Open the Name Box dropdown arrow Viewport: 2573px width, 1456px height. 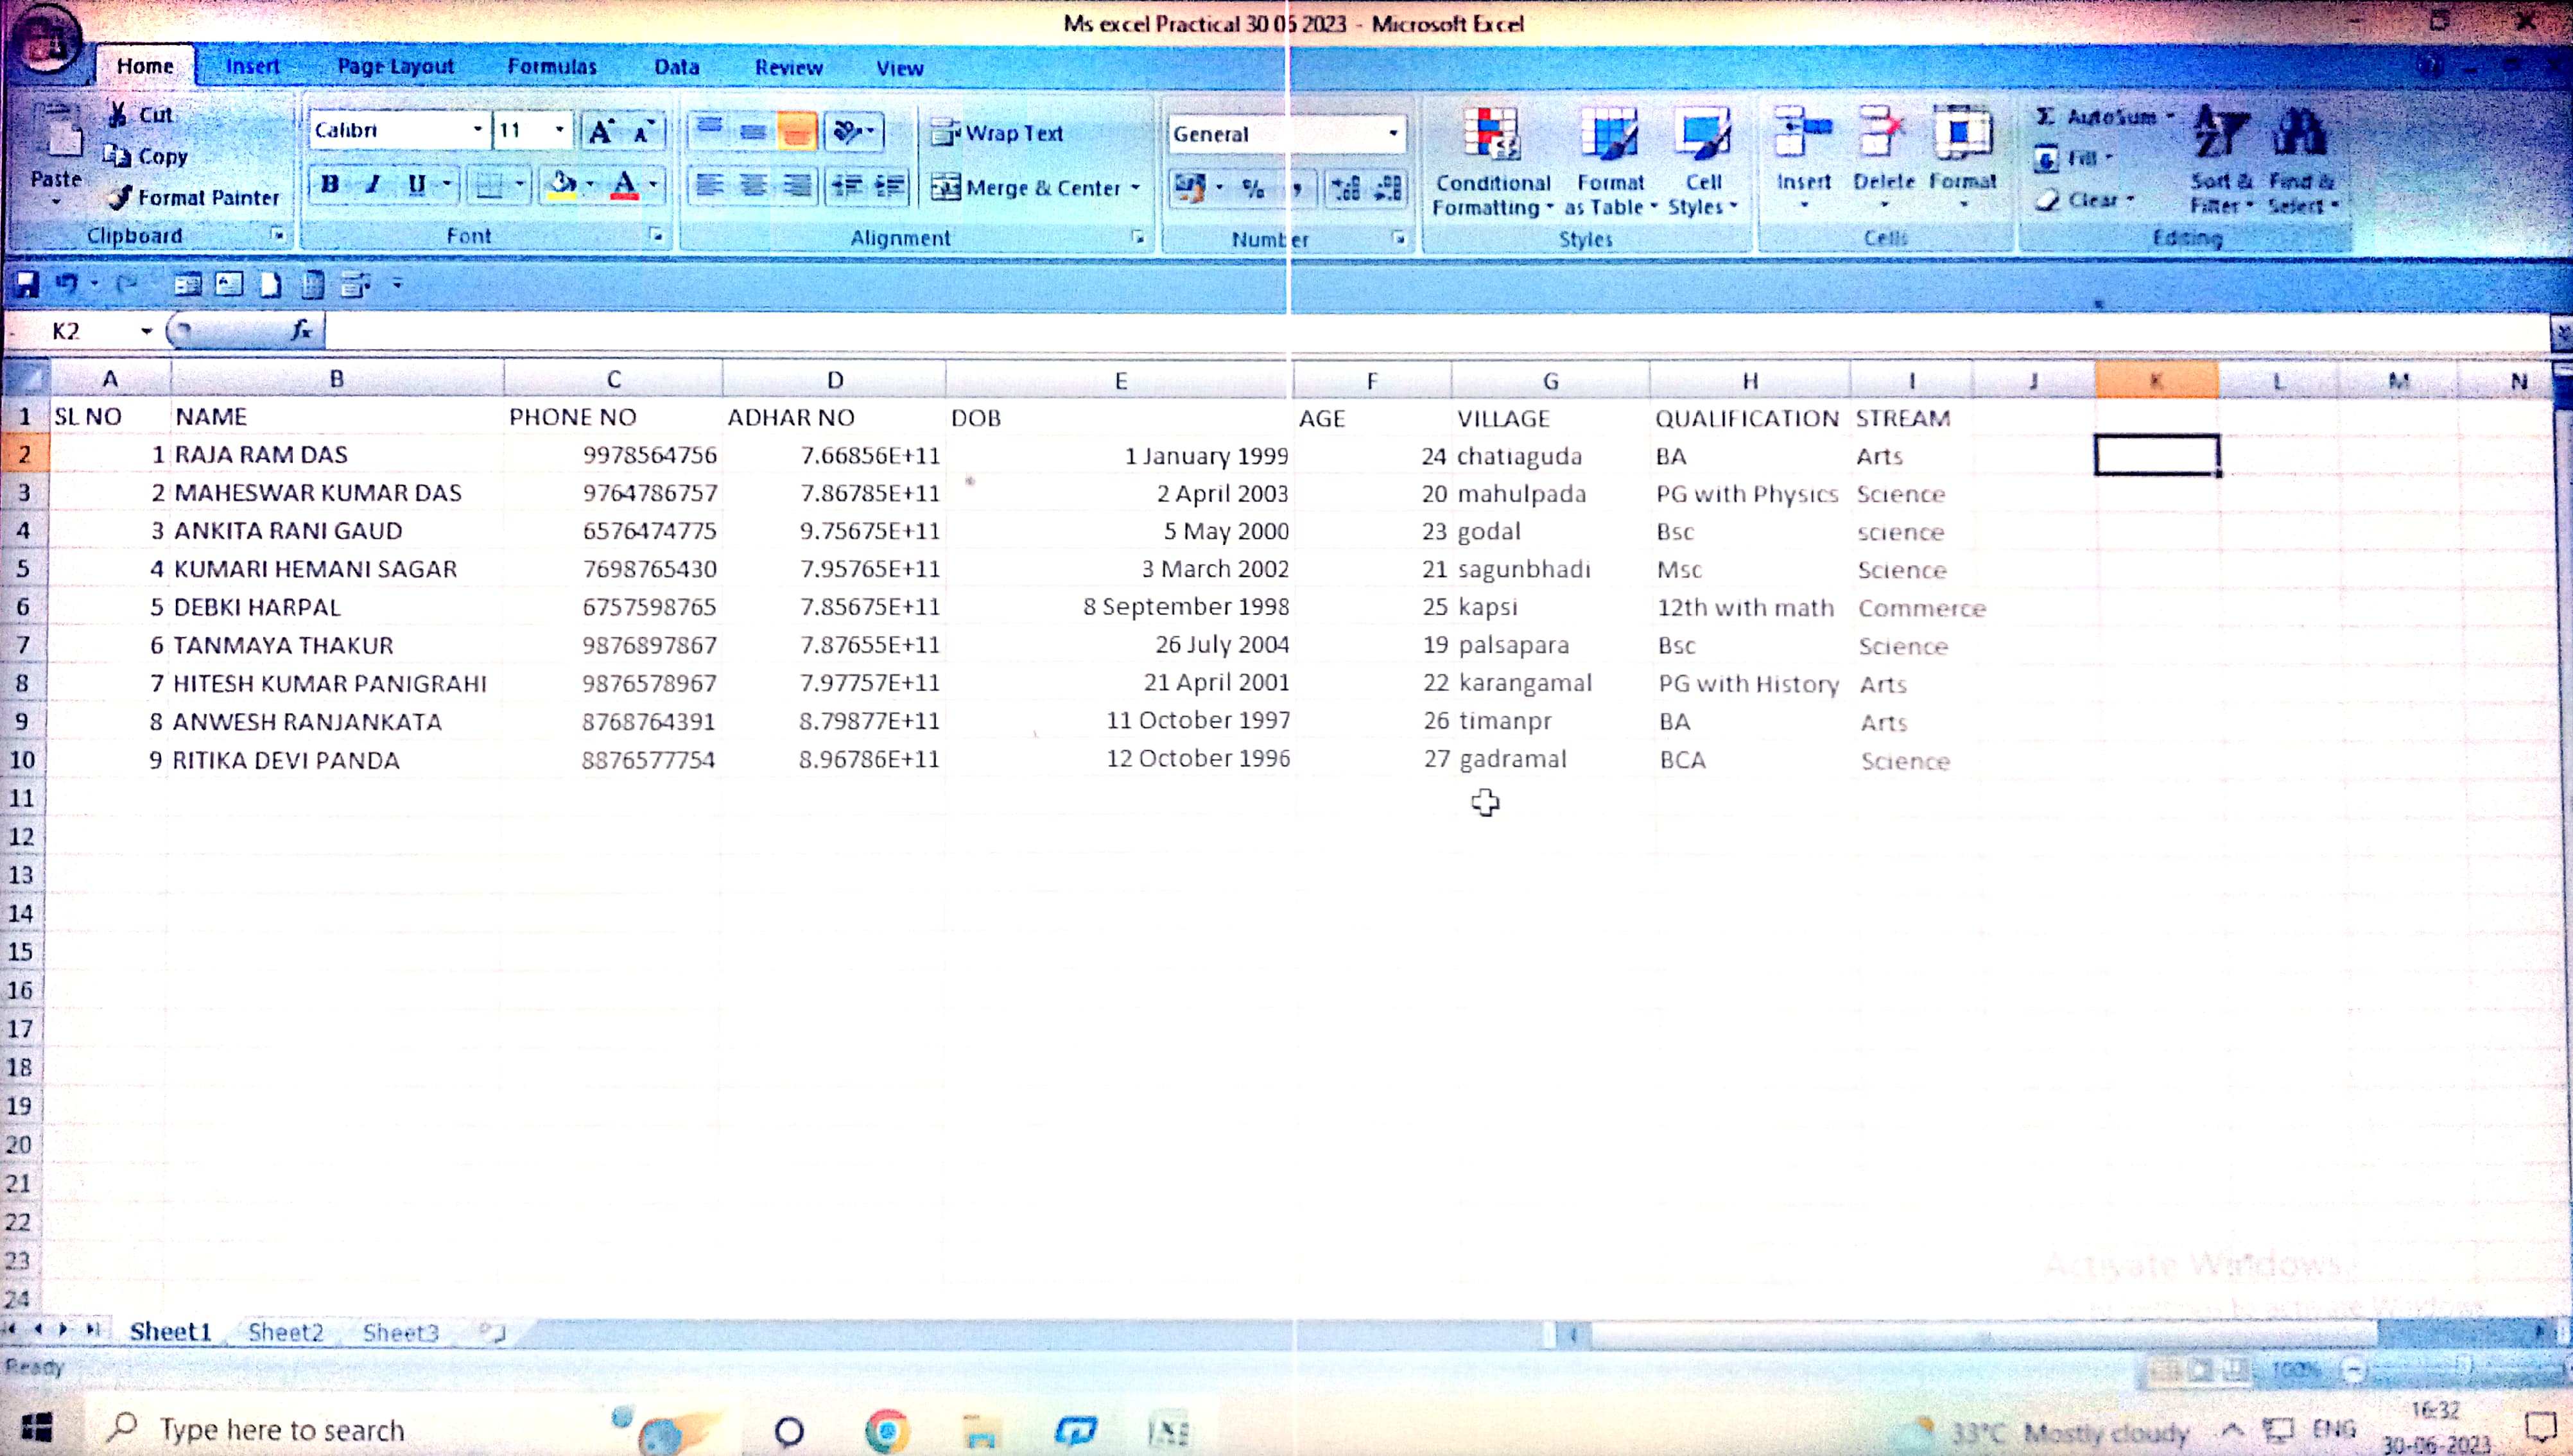pos(146,331)
